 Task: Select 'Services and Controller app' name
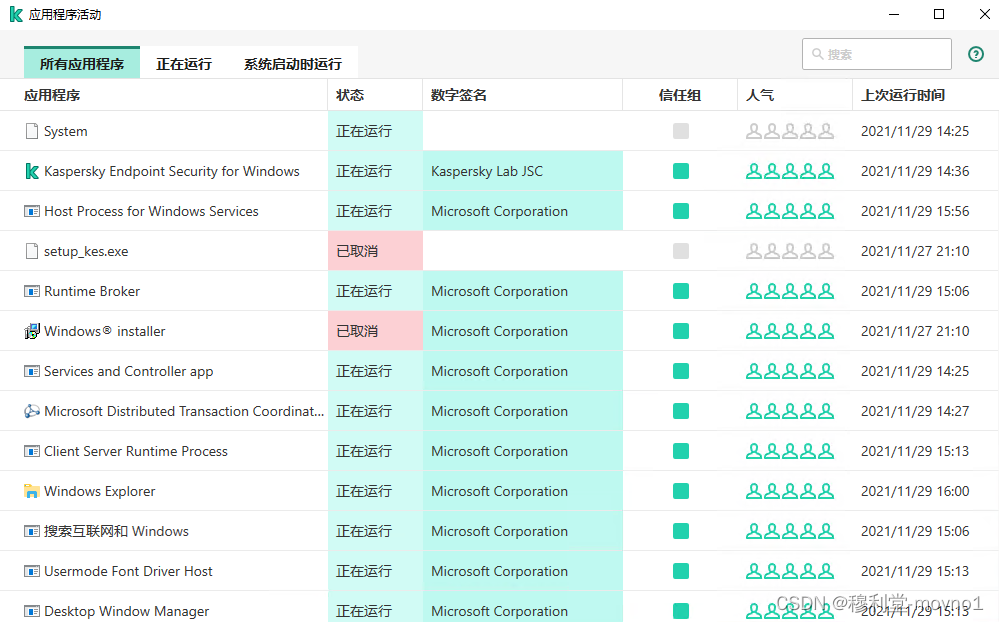click(129, 372)
